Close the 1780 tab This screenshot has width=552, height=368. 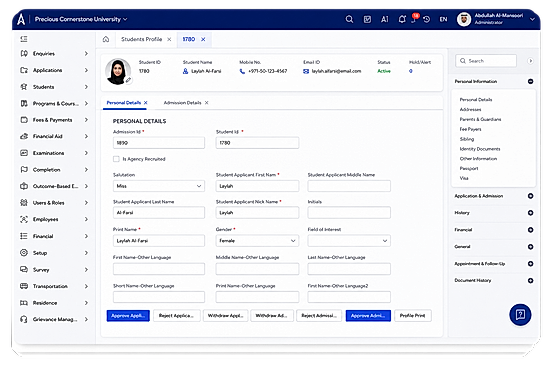pos(203,39)
